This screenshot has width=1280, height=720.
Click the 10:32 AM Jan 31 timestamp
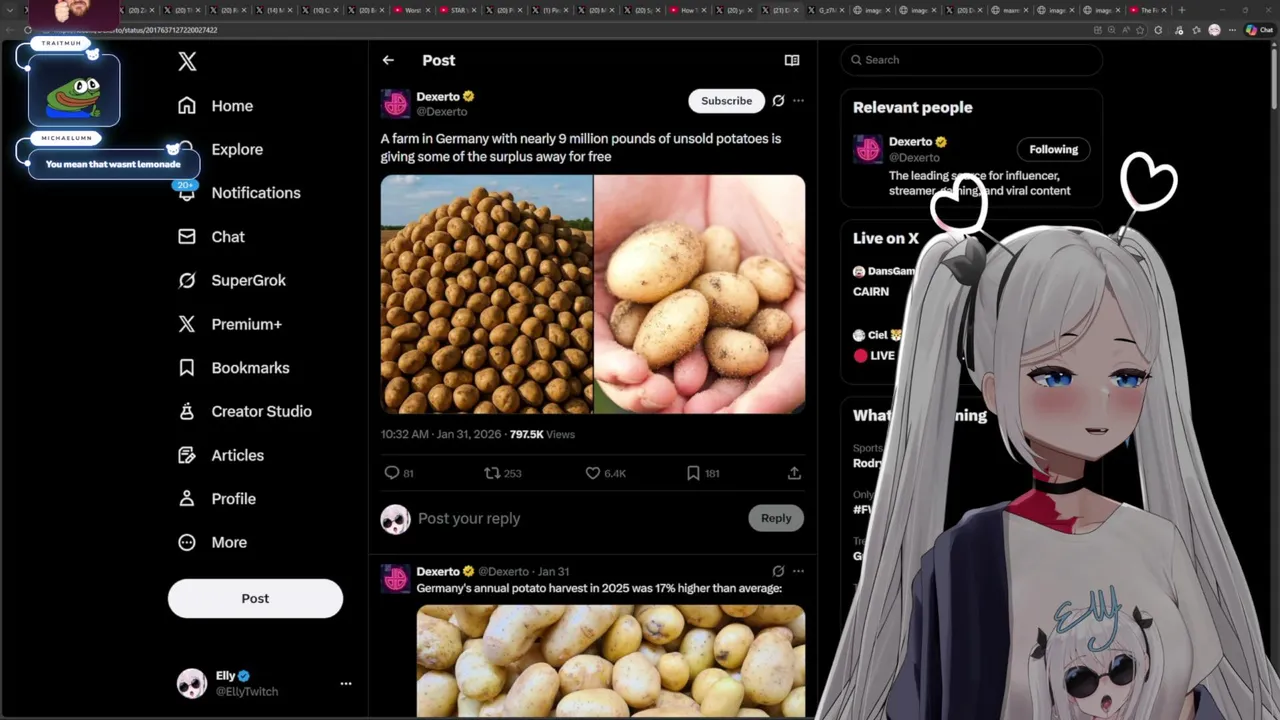pos(442,434)
